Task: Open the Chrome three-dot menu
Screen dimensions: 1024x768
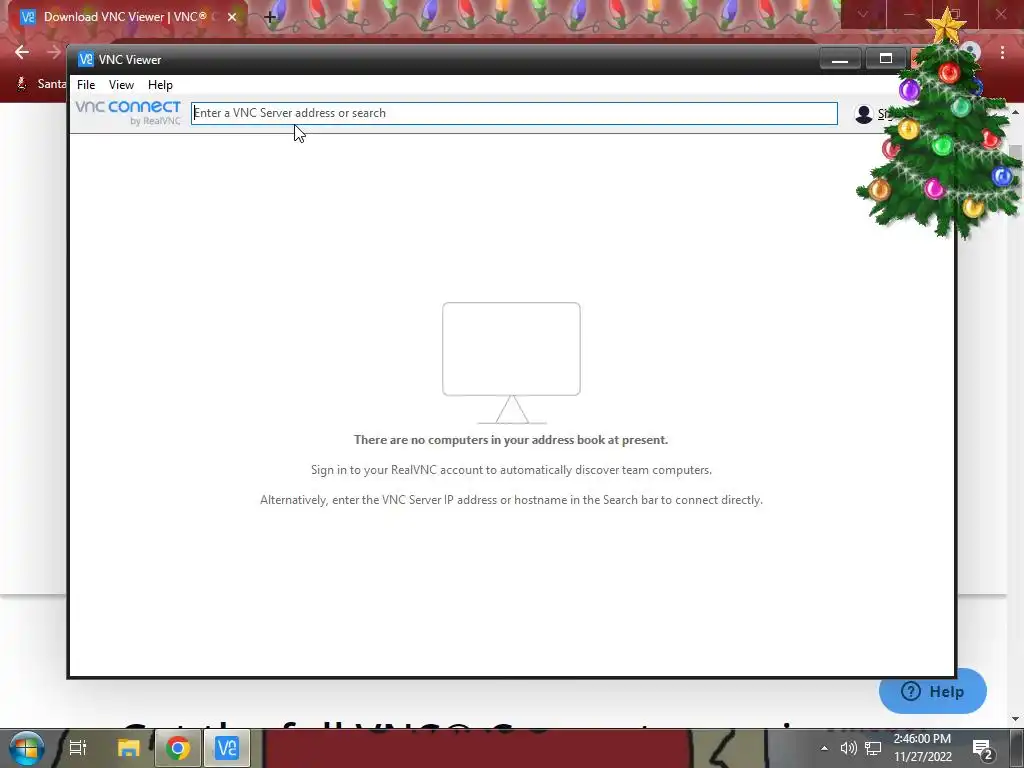Action: click(1002, 52)
